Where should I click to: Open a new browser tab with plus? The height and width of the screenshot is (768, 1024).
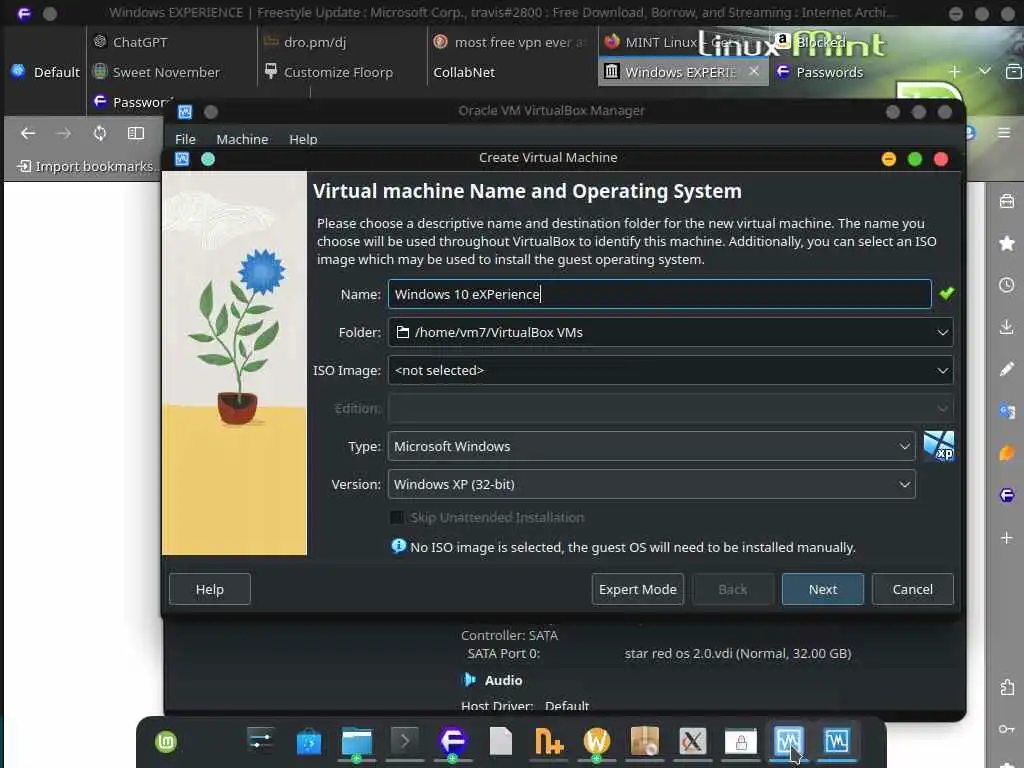pyautogui.click(x=955, y=71)
